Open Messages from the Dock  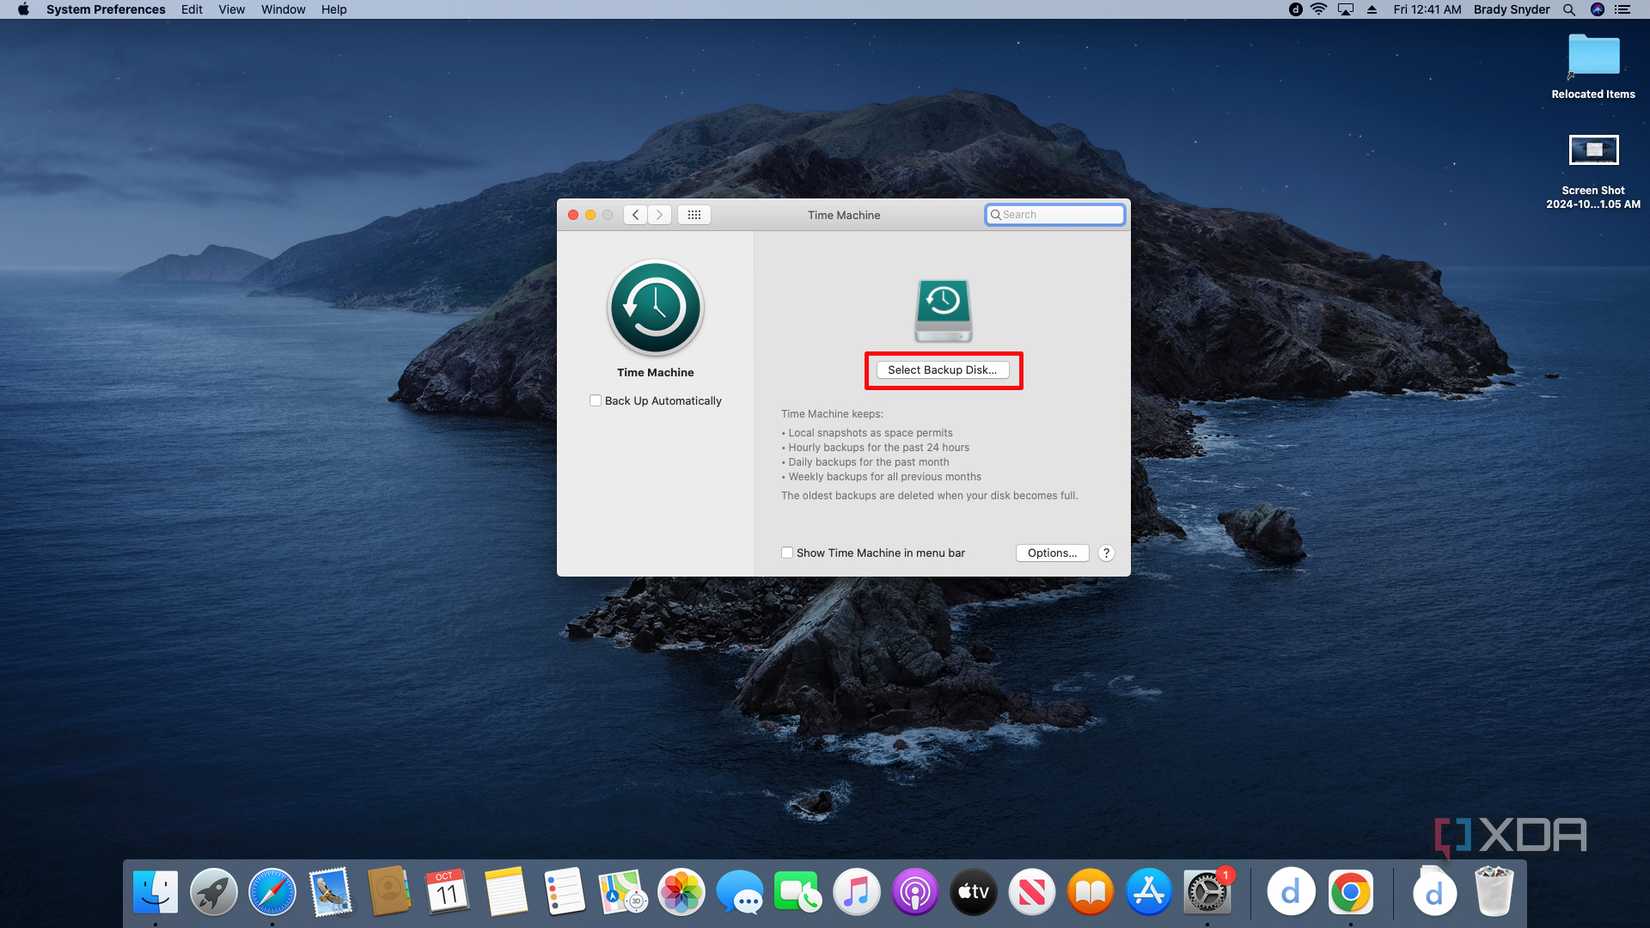pos(740,892)
